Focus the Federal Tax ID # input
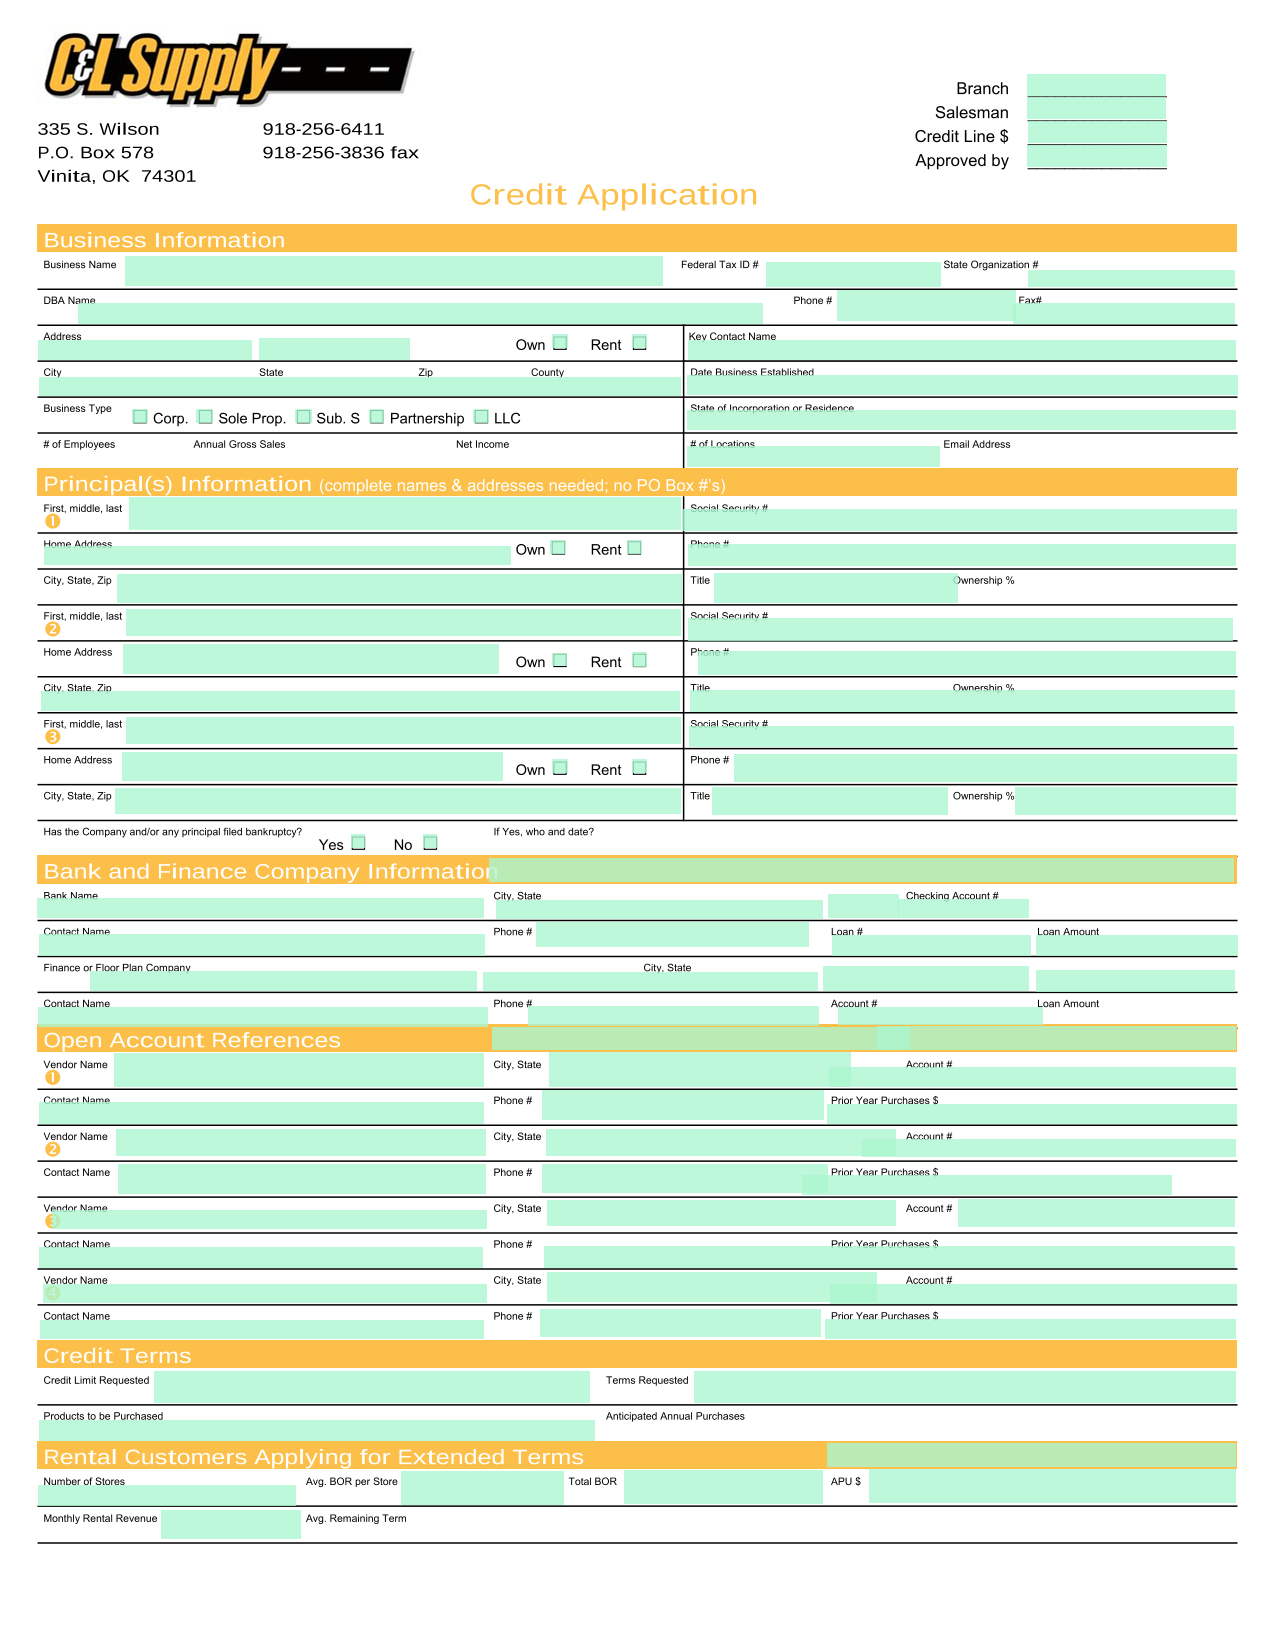Screen dimensions: 1275x1649 [853, 275]
